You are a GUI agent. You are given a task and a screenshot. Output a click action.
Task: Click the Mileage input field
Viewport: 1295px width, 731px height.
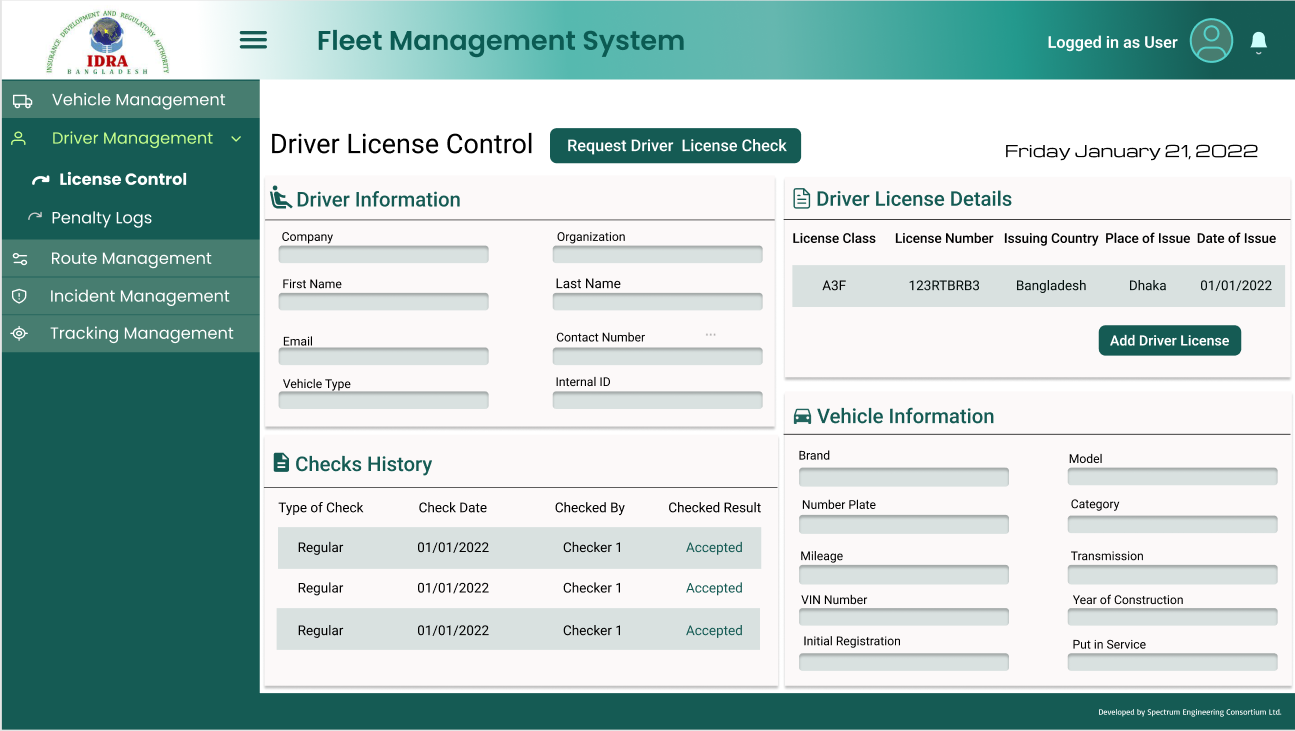(904, 574)
